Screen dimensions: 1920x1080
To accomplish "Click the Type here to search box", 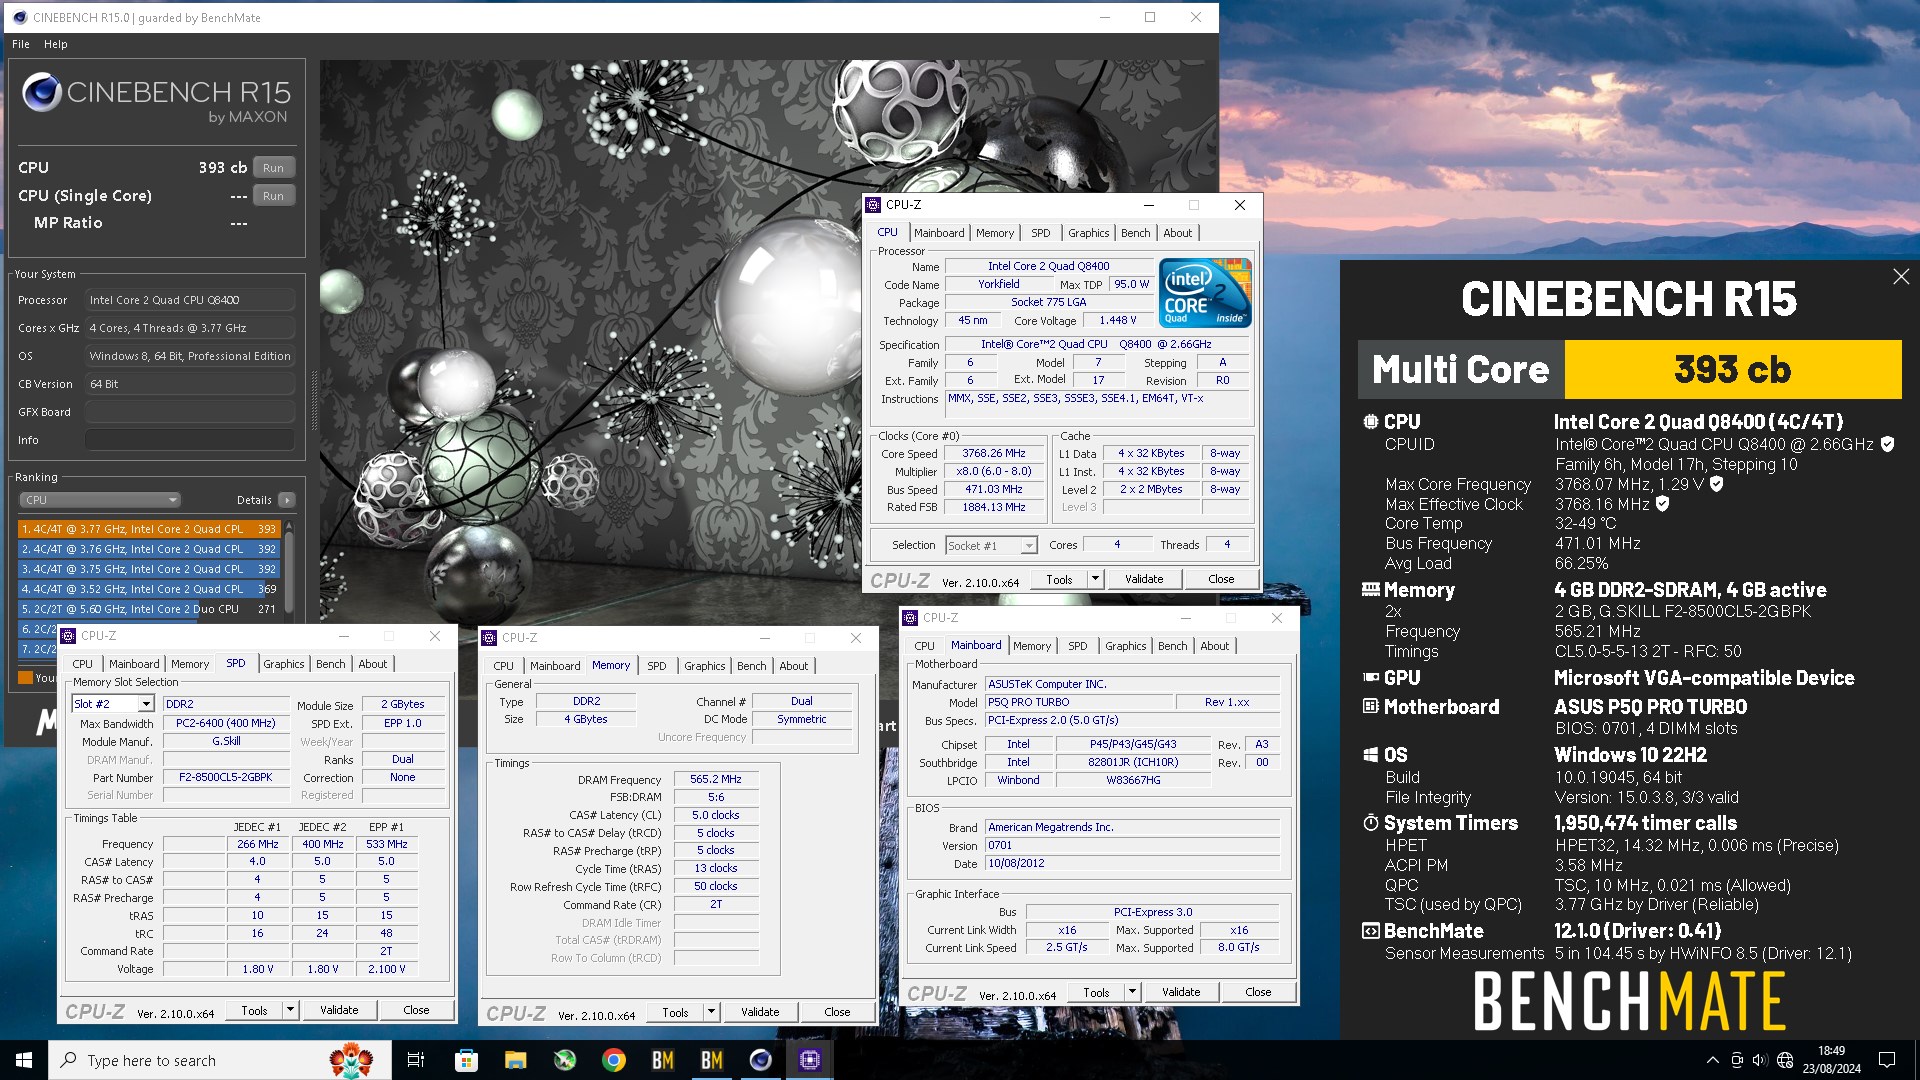I will pos(220,1060).
